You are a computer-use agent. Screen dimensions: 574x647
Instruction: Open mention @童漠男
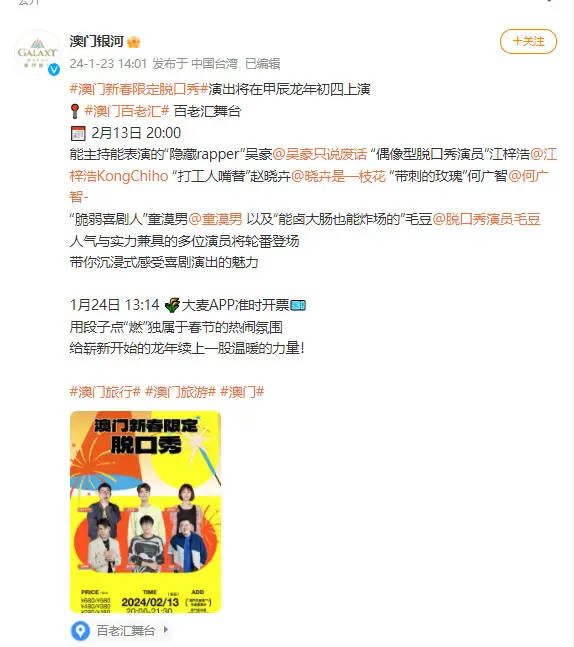(x=215, y=219)
